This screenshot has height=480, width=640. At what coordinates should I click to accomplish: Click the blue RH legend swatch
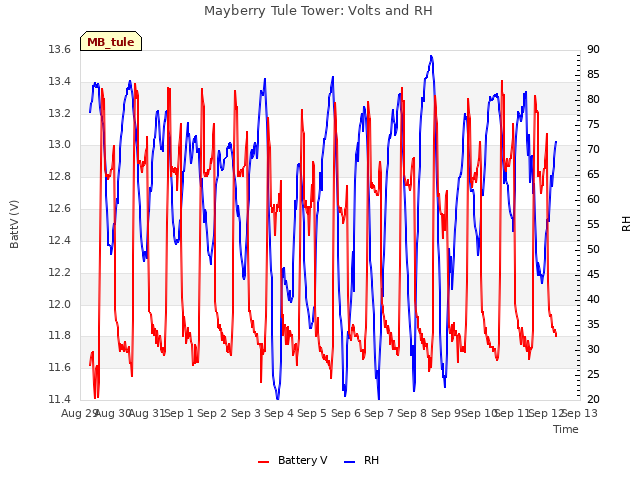(x=350, y=462)
